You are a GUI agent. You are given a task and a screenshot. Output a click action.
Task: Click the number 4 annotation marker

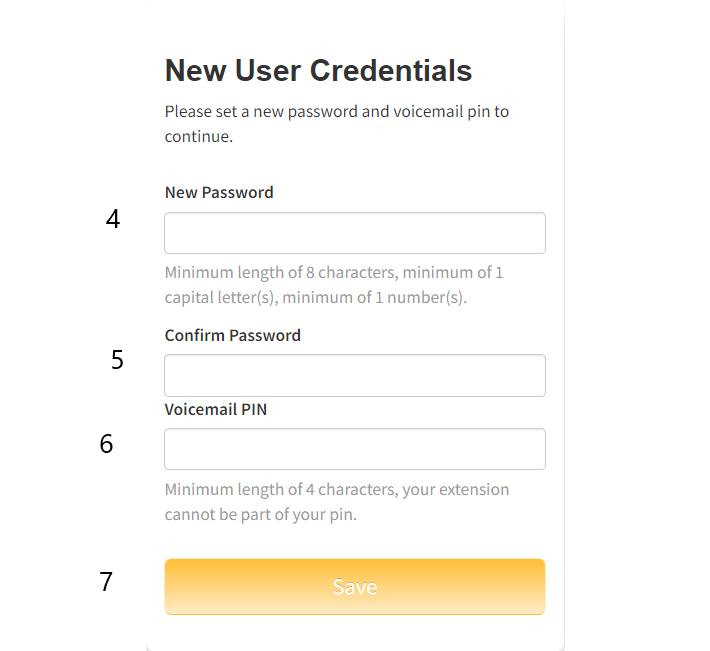click(x=113, y=220)
